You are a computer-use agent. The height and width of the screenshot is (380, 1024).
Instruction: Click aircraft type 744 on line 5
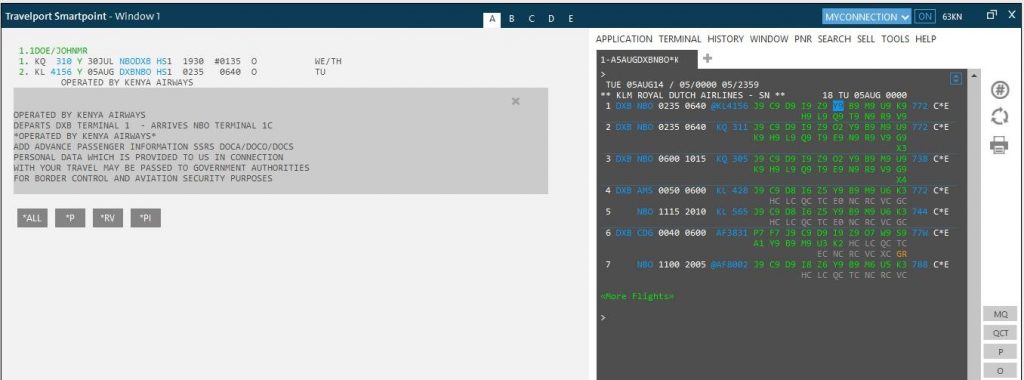click(920, 212)
